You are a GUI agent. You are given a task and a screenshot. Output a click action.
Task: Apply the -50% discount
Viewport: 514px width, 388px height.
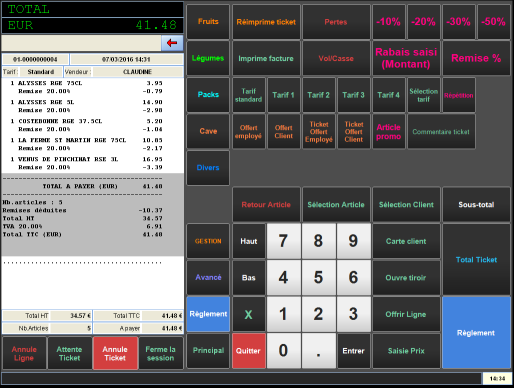click(x=494, y=22)
